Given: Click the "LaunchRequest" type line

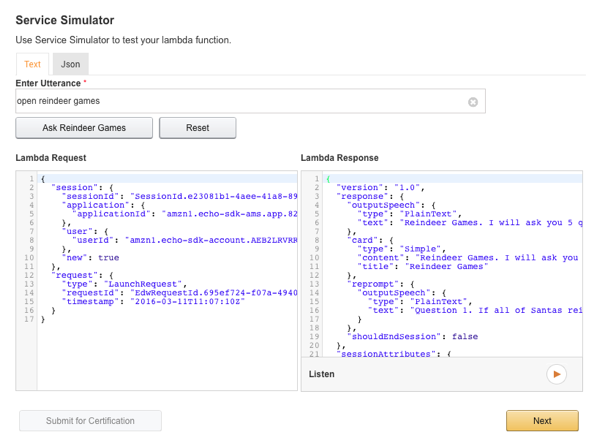Looking at the screenshot, I should 124,284.
